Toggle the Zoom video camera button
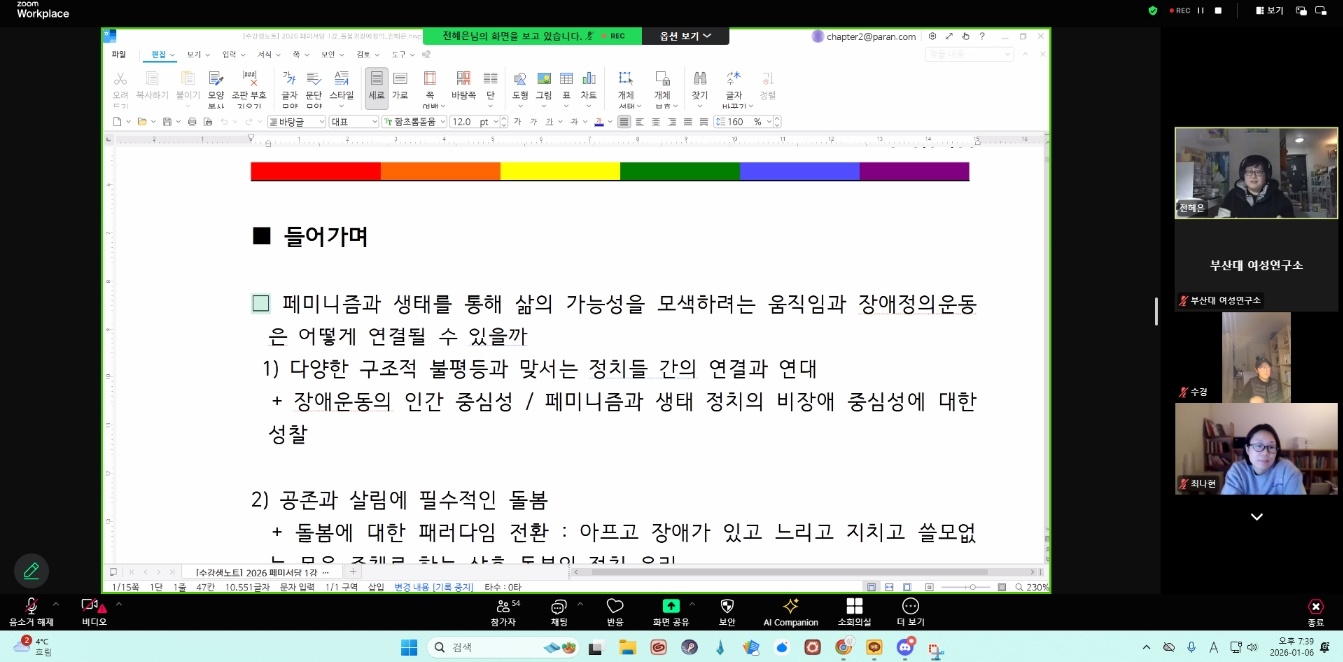Image resolution: width=1343 pixels, height=662 pixels. pyautogui.click(x=90, y=606)
